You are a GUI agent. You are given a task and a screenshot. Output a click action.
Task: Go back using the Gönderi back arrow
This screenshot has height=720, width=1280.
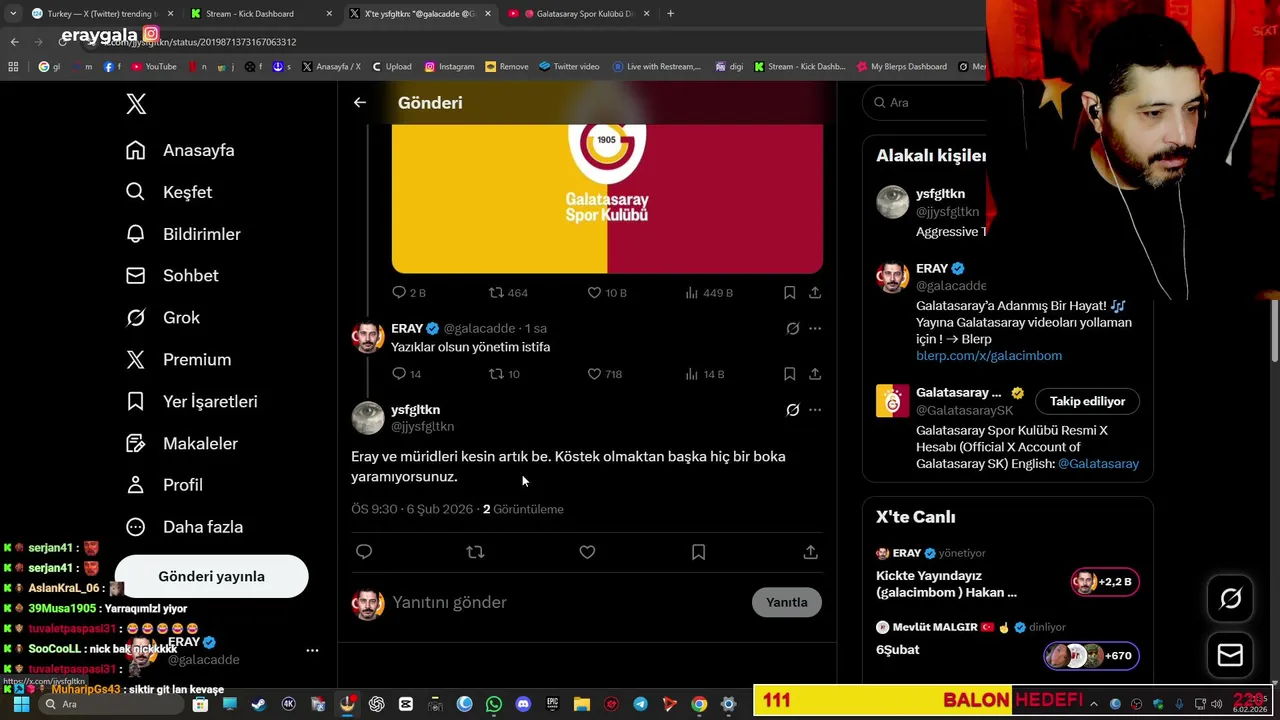(x=360, y=102)
